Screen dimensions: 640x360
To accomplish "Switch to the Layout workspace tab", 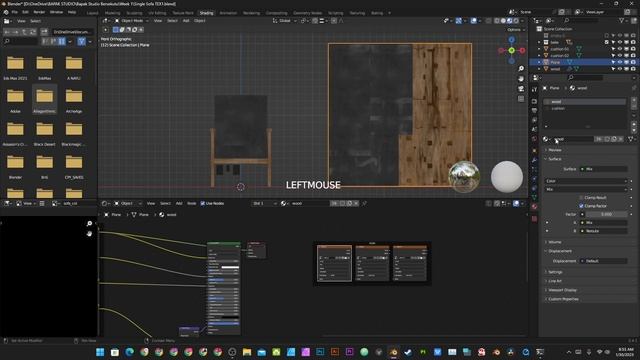I will [x=92, y=13].
